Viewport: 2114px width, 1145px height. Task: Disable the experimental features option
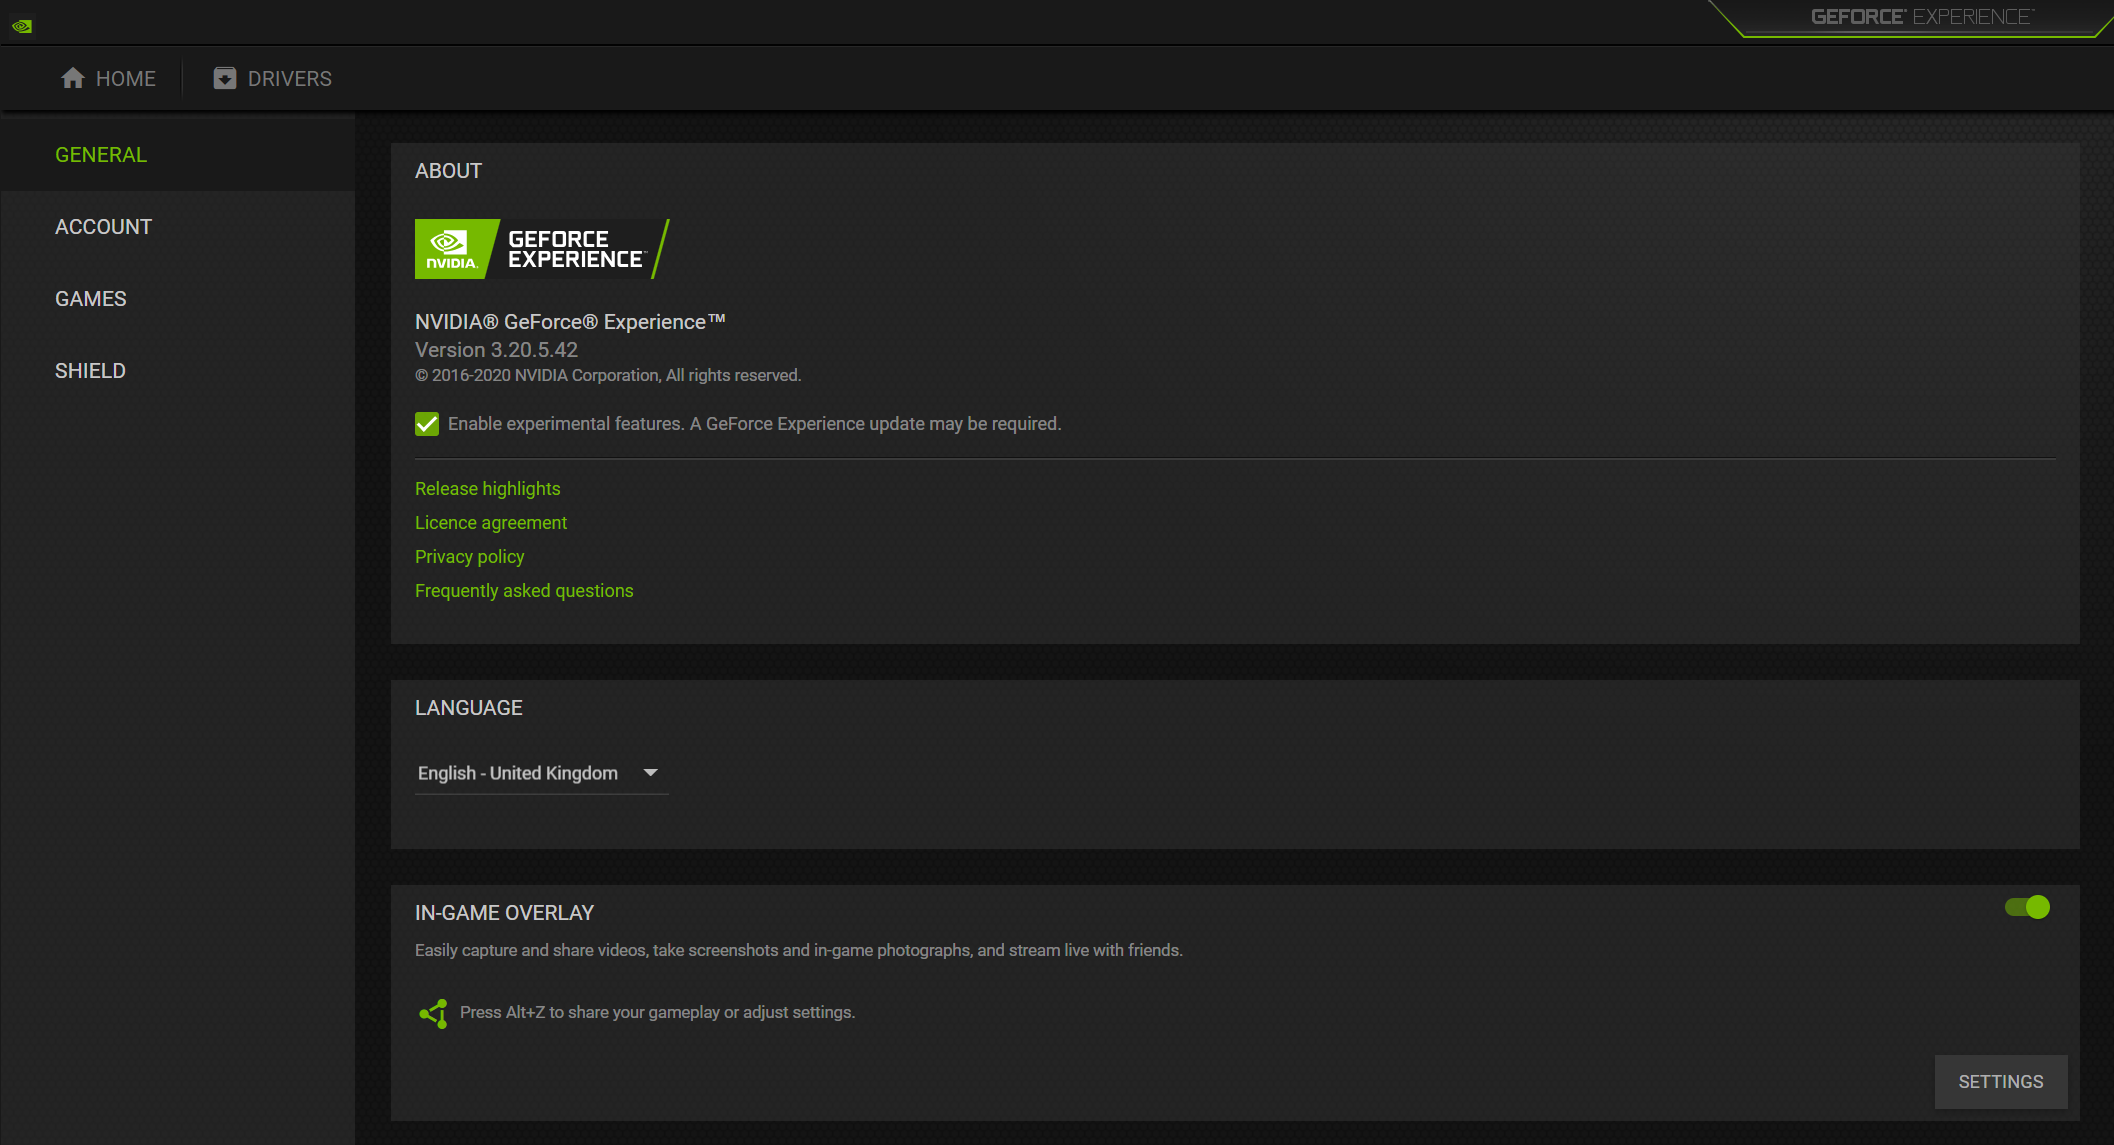coord(426,423)
